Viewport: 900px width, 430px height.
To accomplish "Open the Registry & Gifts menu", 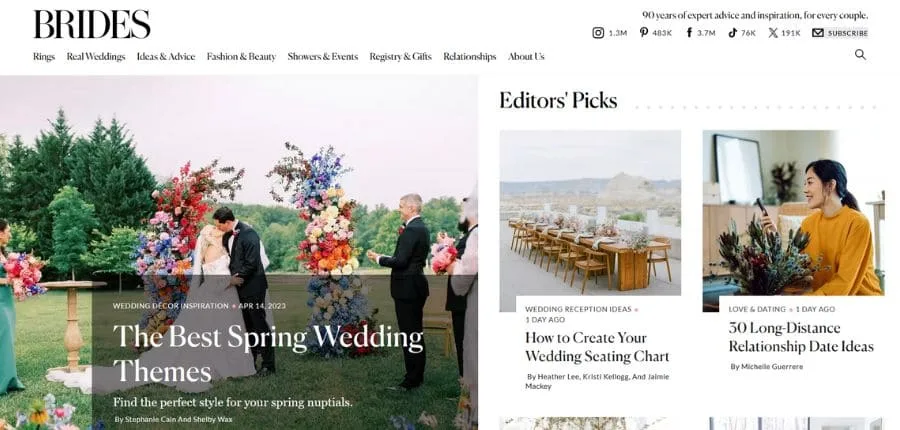I will tap(401, 56).
